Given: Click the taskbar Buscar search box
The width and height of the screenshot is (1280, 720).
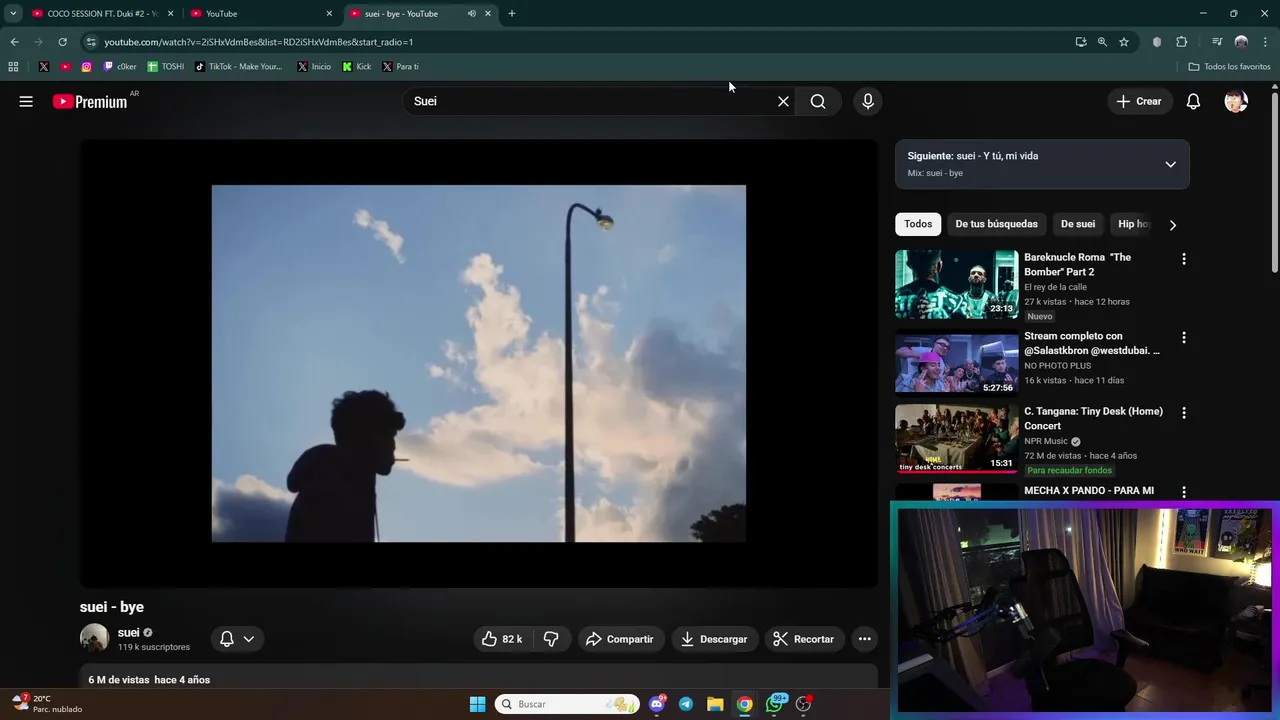Looking at the screenshot, I should point(567,704).
